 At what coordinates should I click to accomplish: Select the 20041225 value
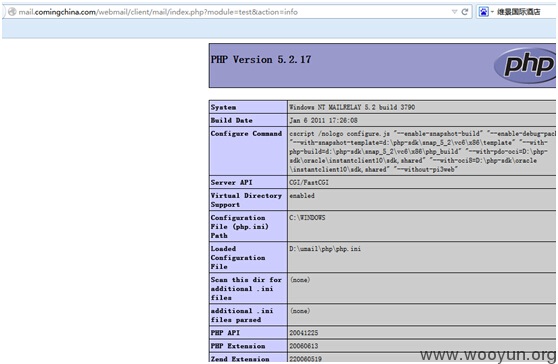(304, 333)
